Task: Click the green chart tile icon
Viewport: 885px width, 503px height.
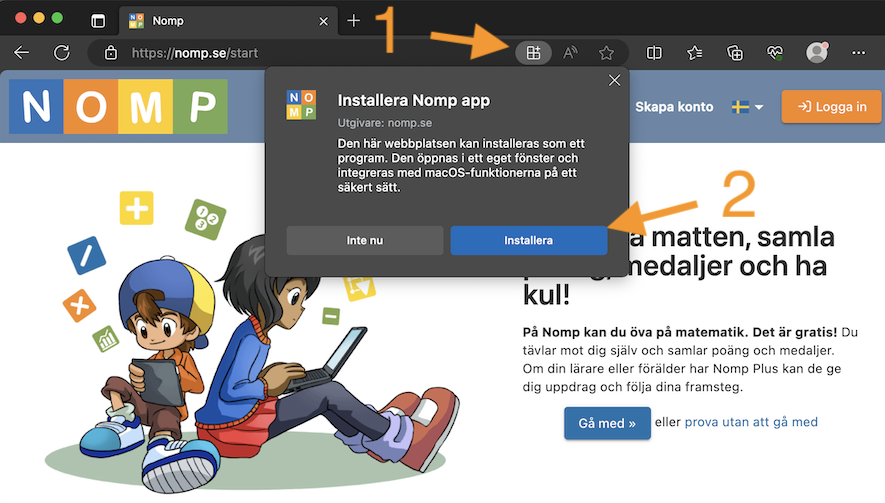Action: click(x=106, y=339)
